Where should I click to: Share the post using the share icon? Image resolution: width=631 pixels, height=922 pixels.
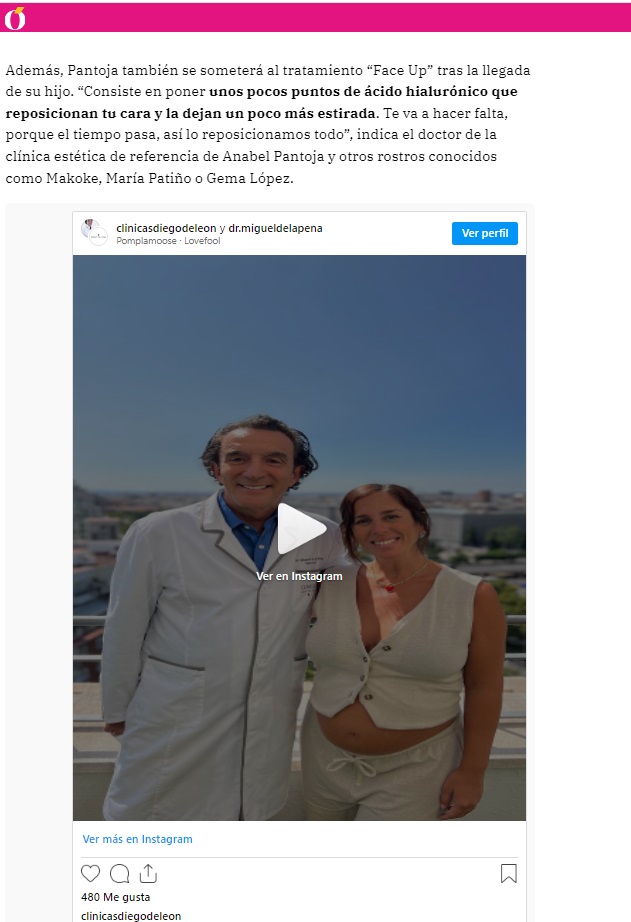coord(148,873)
